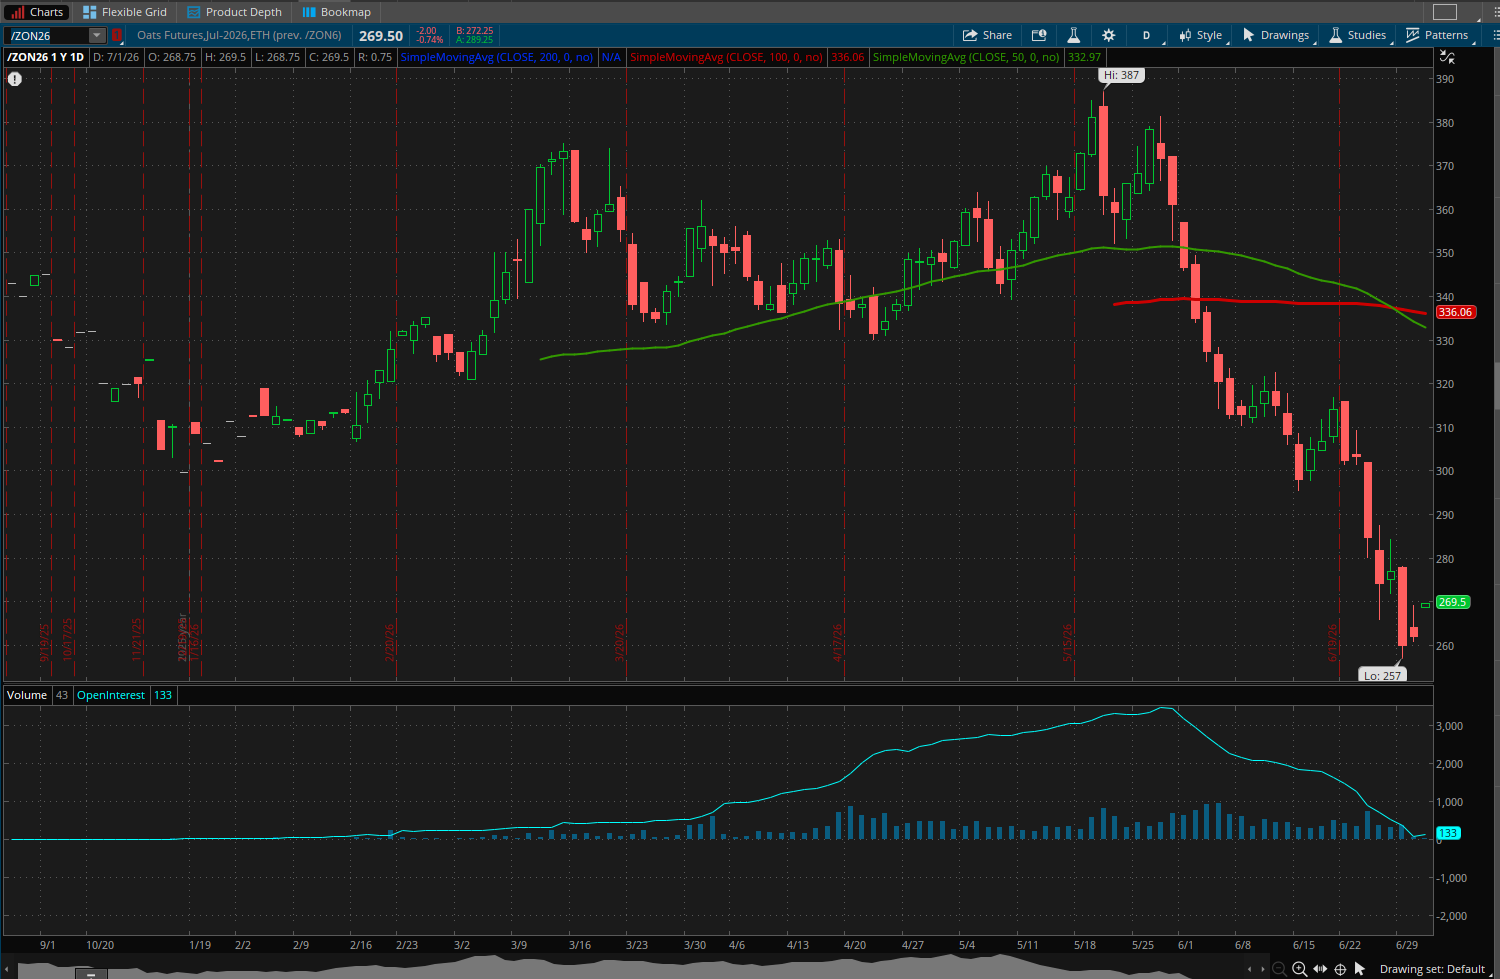Click the zoom out magnifier icon

point(1279,968)
